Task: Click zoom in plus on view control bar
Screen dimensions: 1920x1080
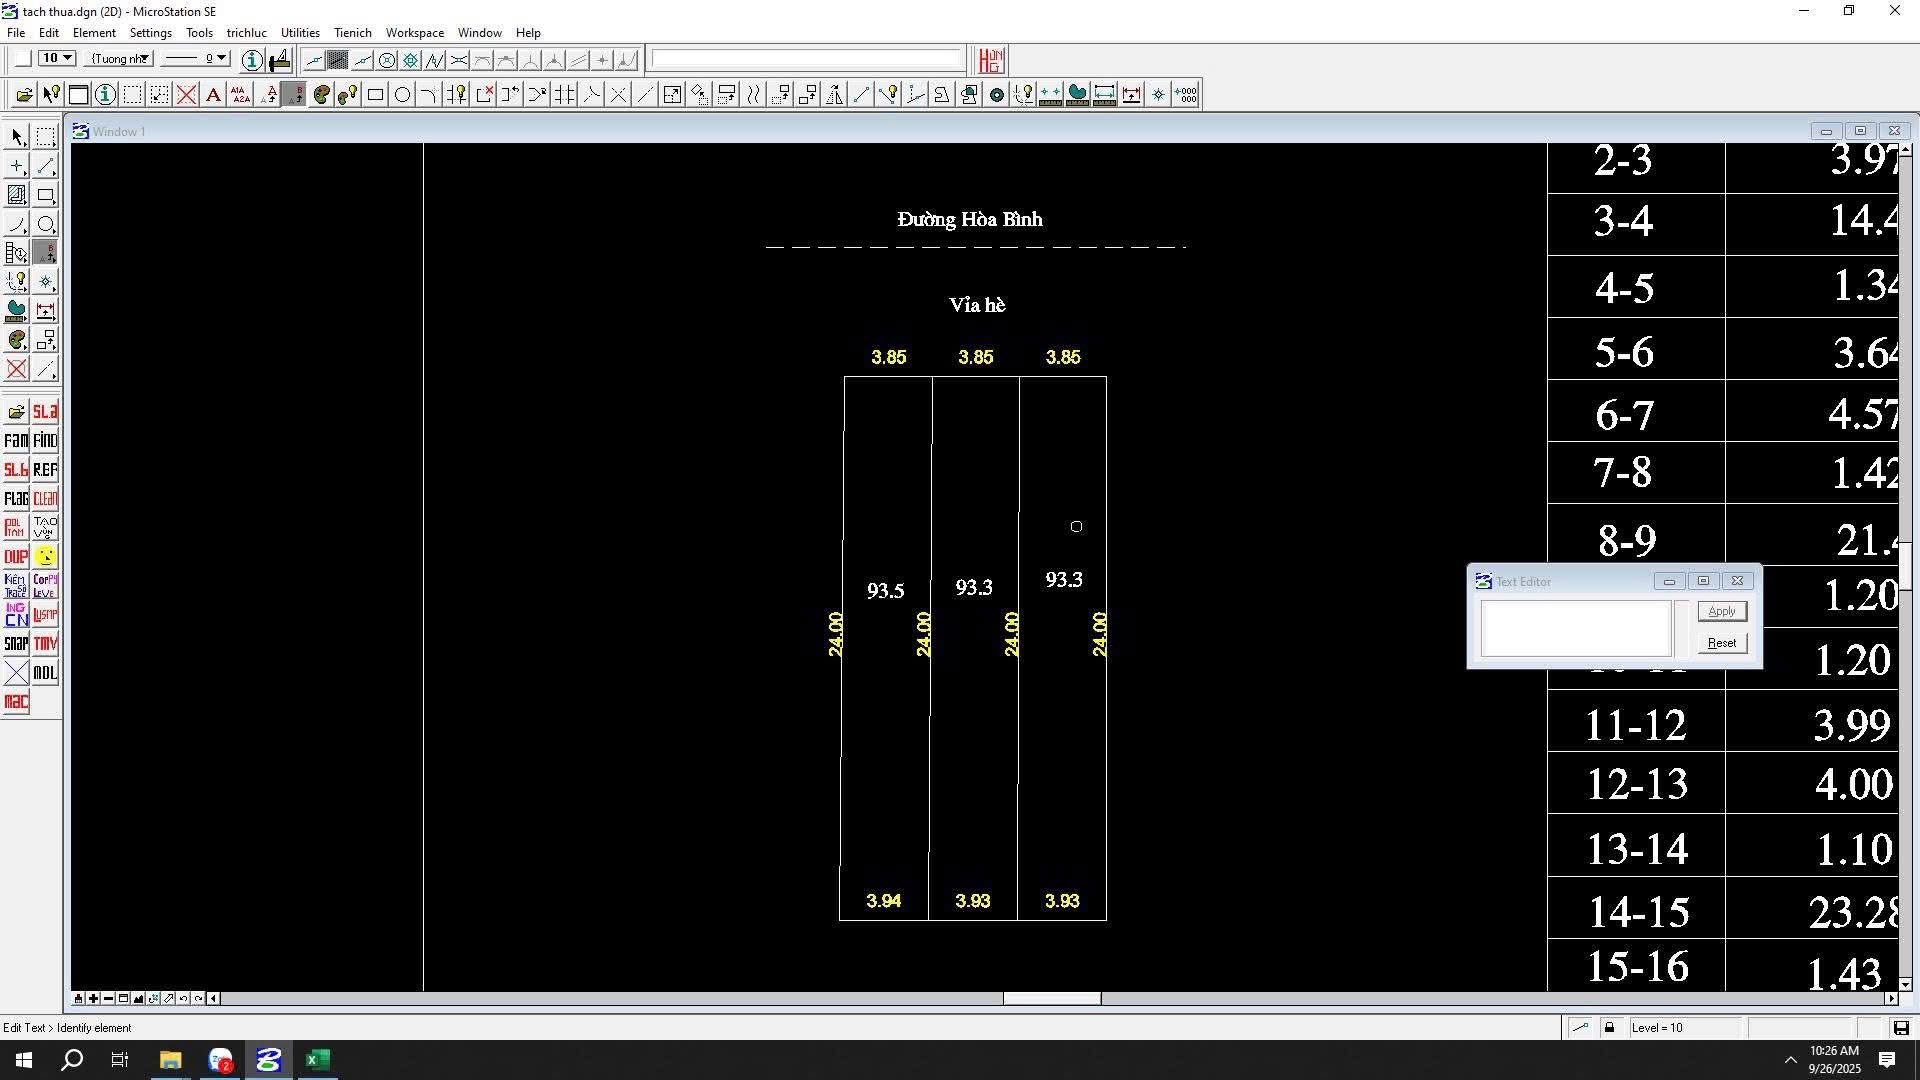Action: click(93, 999)
